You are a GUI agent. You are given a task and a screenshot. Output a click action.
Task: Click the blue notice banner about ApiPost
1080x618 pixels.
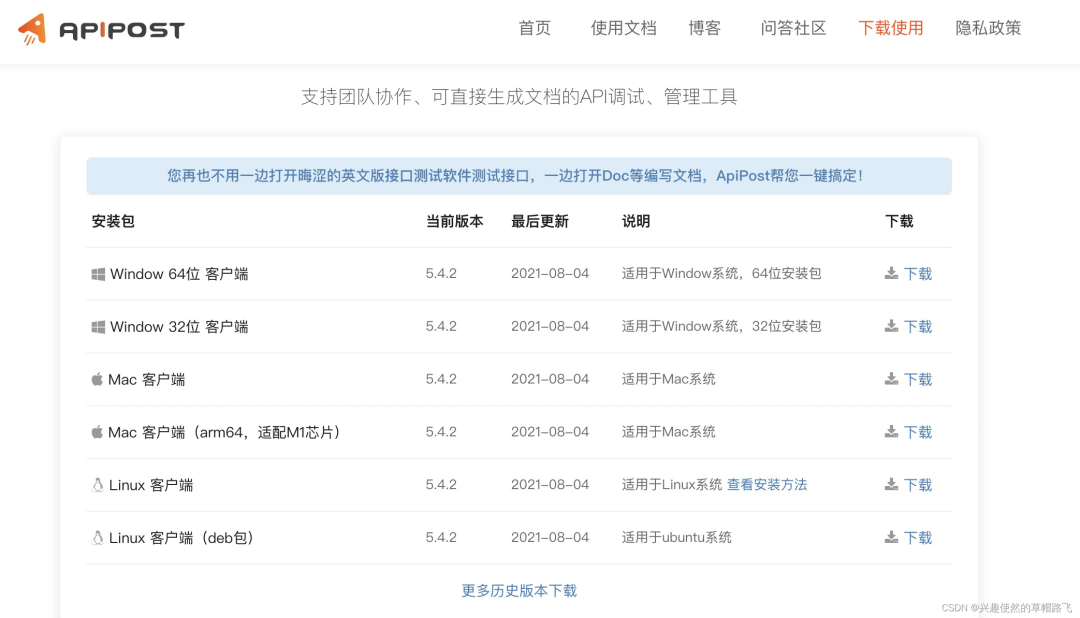[x=518, y=175]
